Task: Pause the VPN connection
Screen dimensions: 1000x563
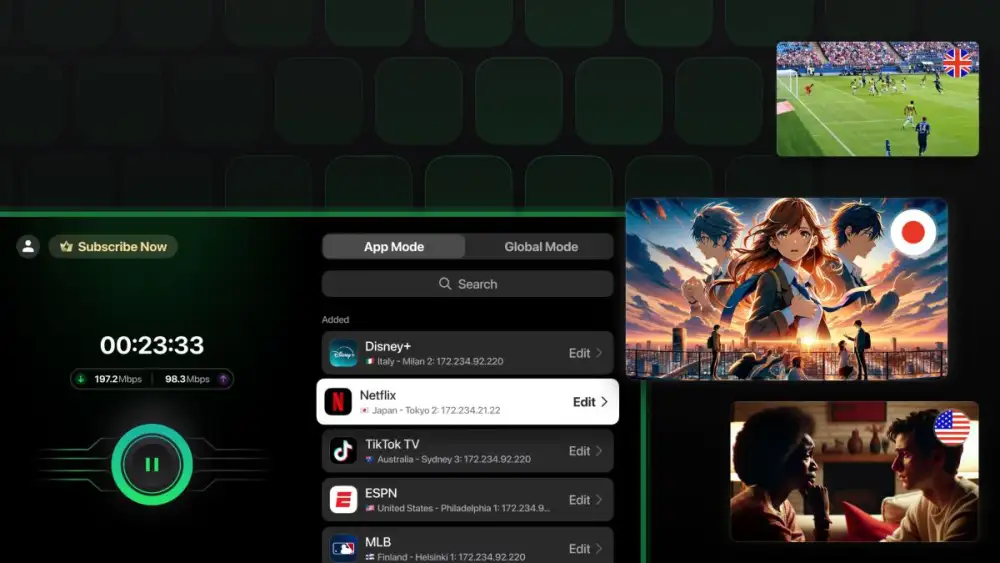Action: pos(152,464)
